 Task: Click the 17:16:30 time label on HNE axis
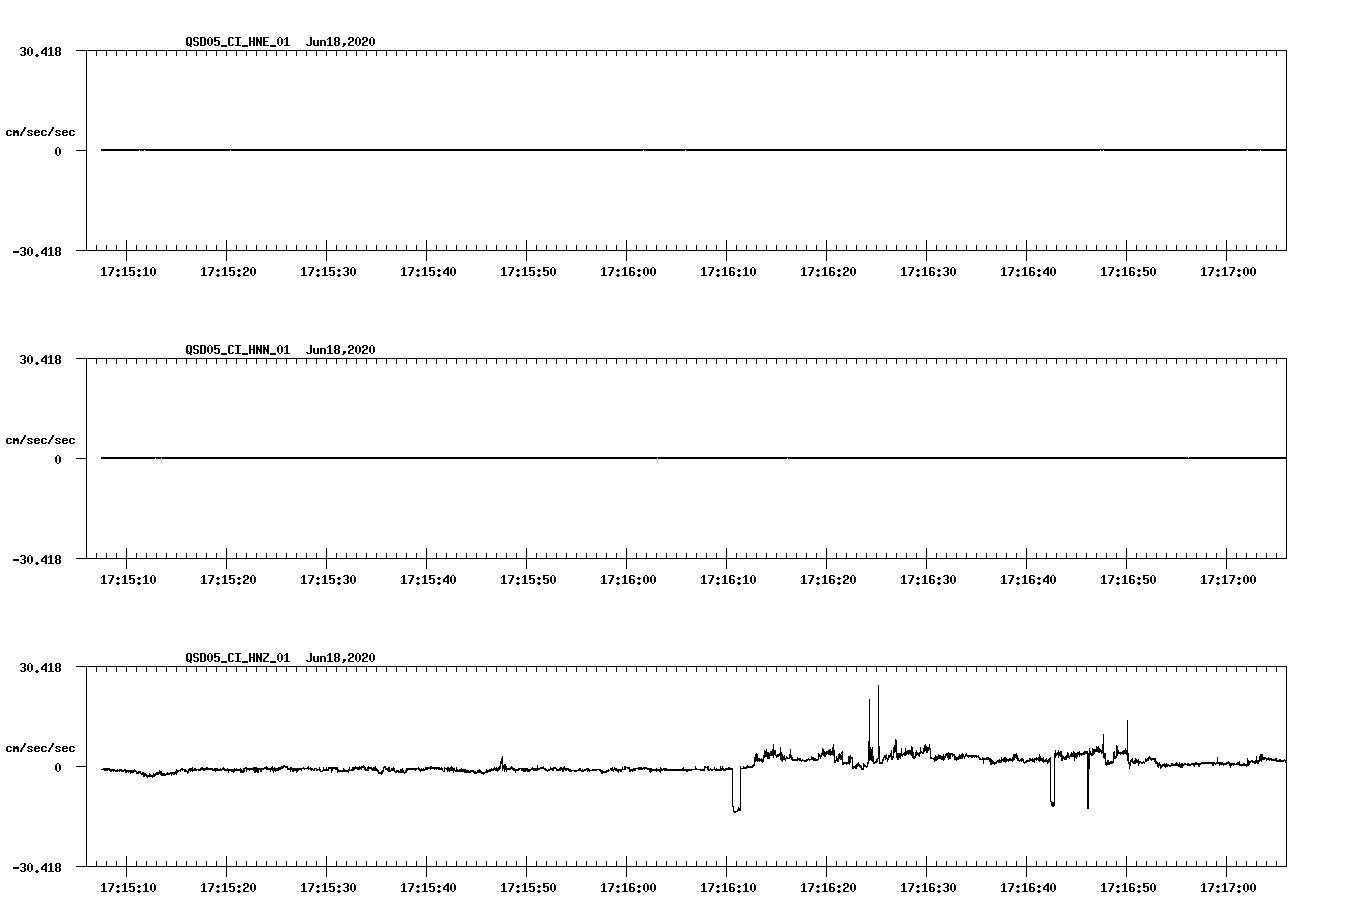928,272
